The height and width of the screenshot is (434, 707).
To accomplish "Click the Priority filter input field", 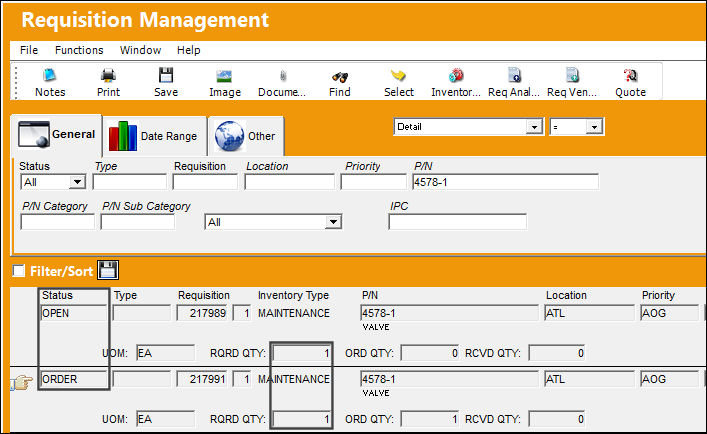I will pos(373,182).
